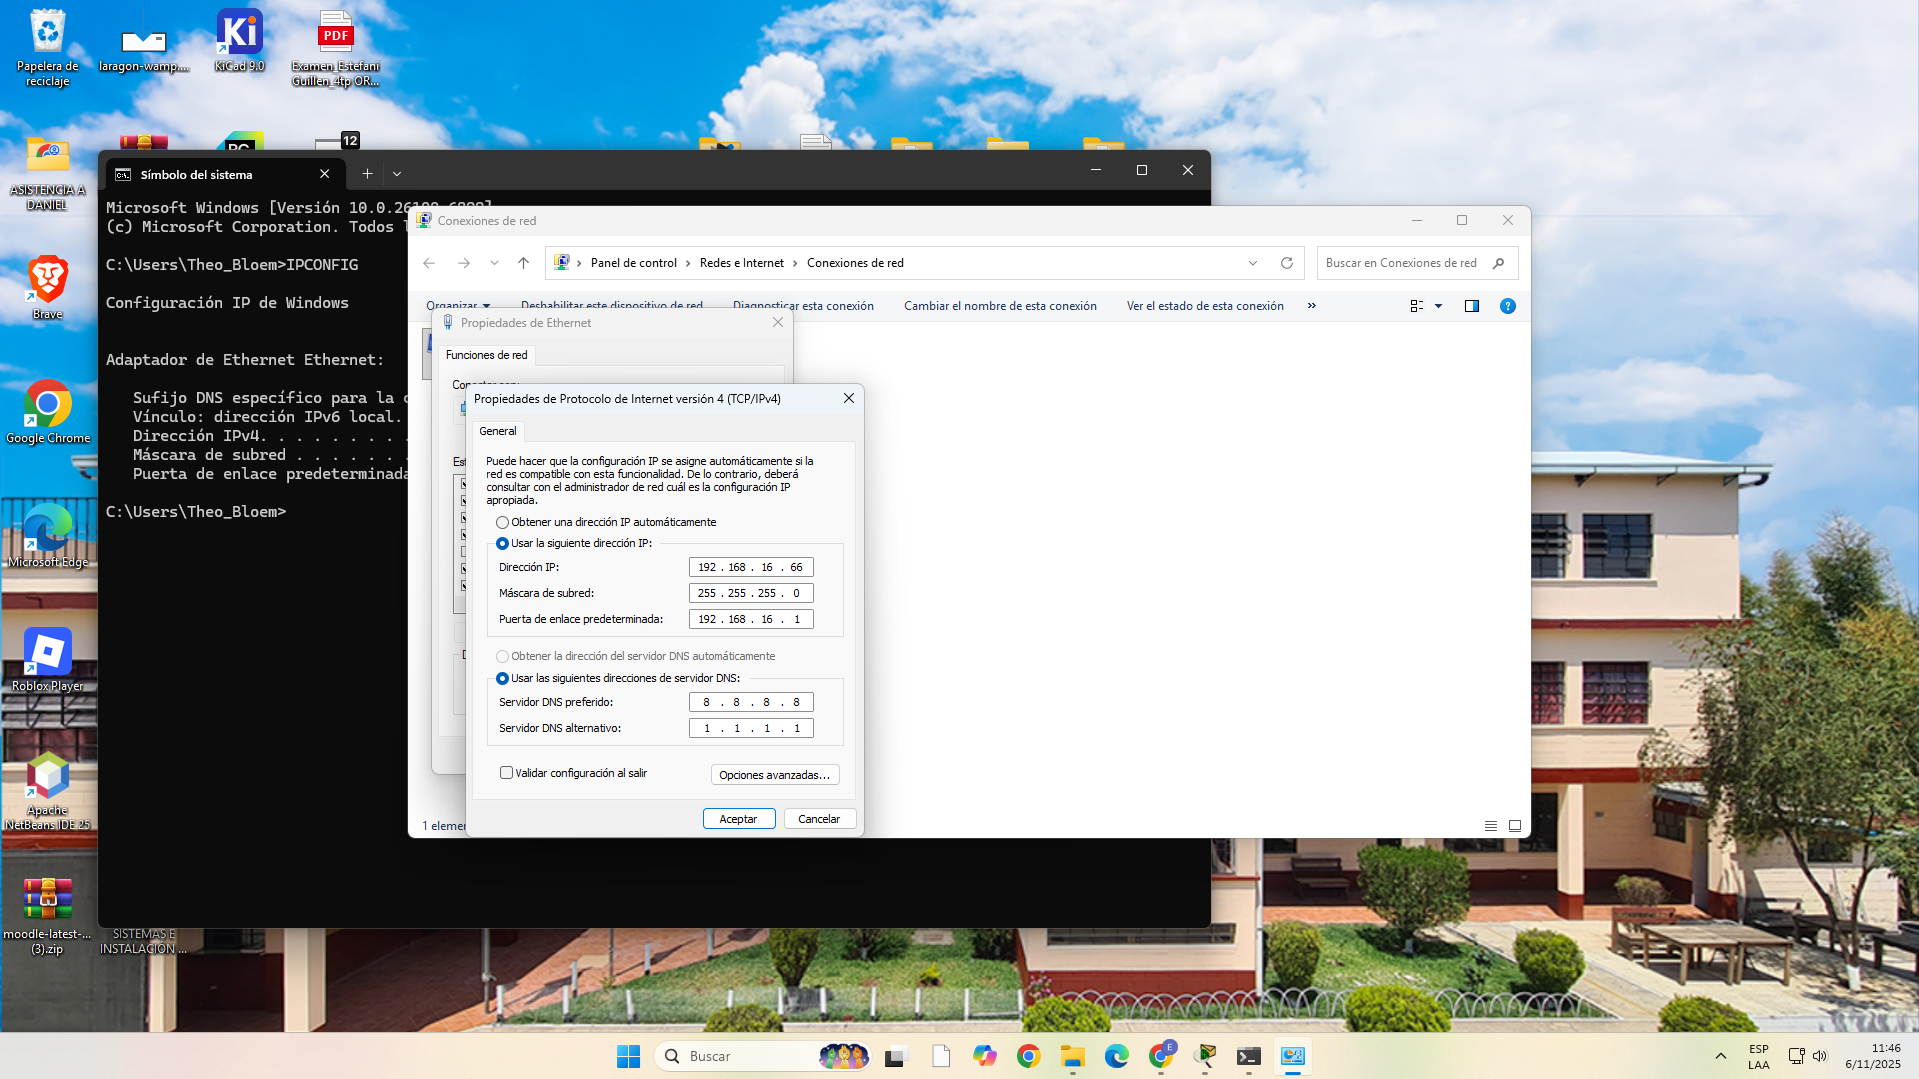Select Obtener una dirección IP automáticamente
Screen dimensions: 1919x1079
point(502,521)
